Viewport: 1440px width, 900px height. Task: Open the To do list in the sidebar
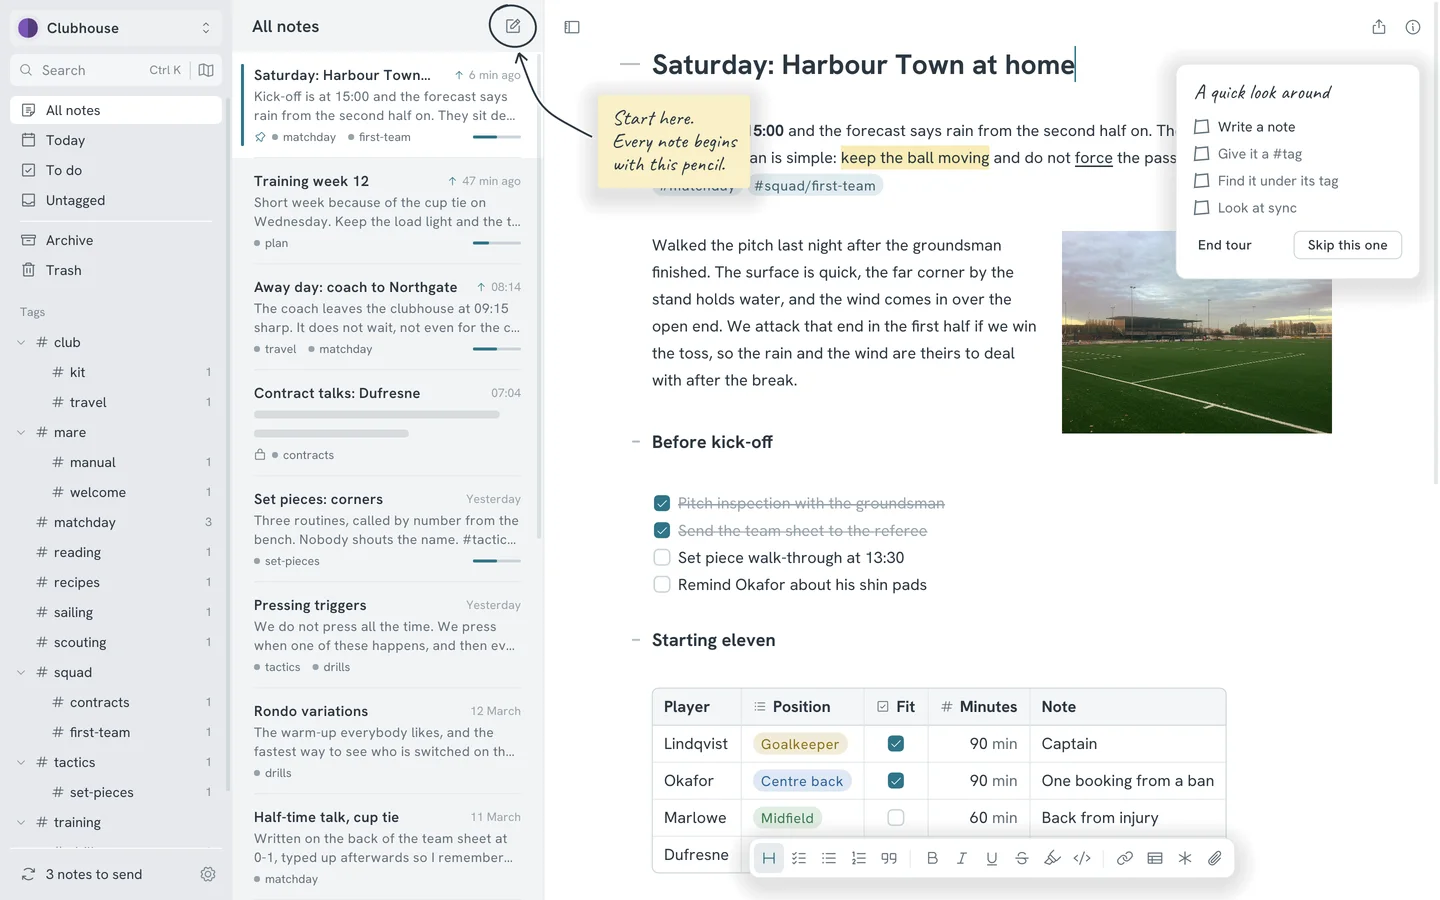pos(116,170)
